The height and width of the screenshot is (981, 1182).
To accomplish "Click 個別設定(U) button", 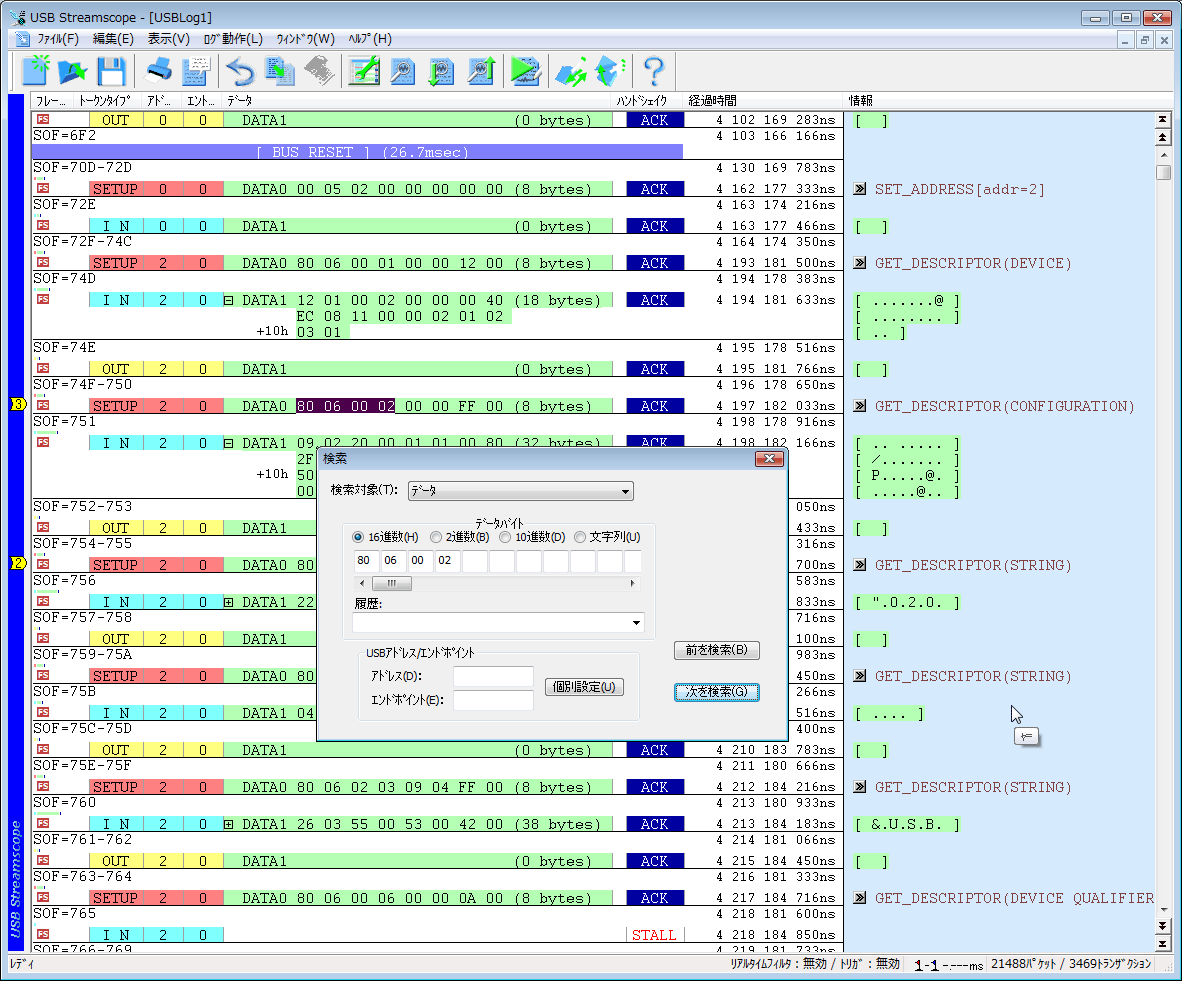I will pos(583,687).
